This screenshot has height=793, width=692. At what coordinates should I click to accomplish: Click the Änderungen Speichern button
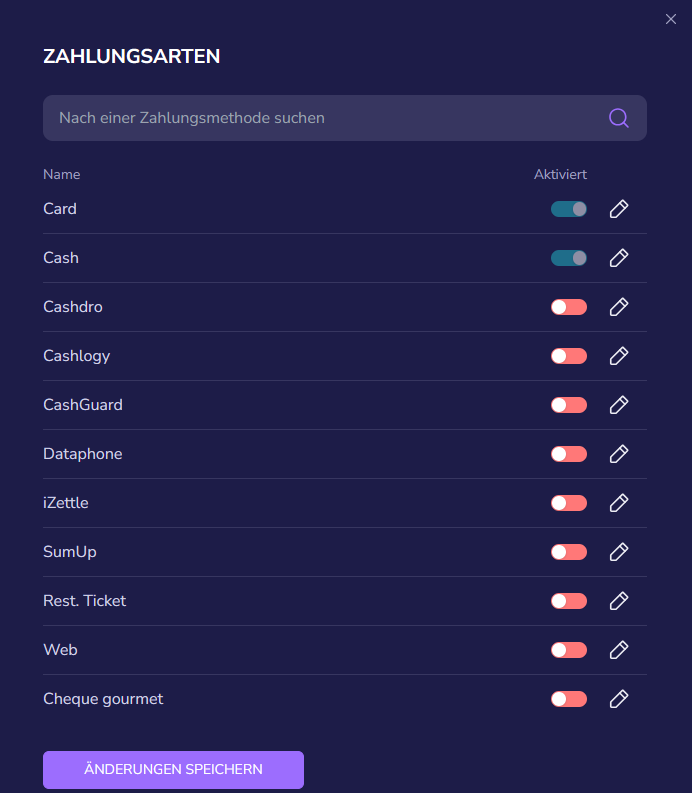coord(174,769)
